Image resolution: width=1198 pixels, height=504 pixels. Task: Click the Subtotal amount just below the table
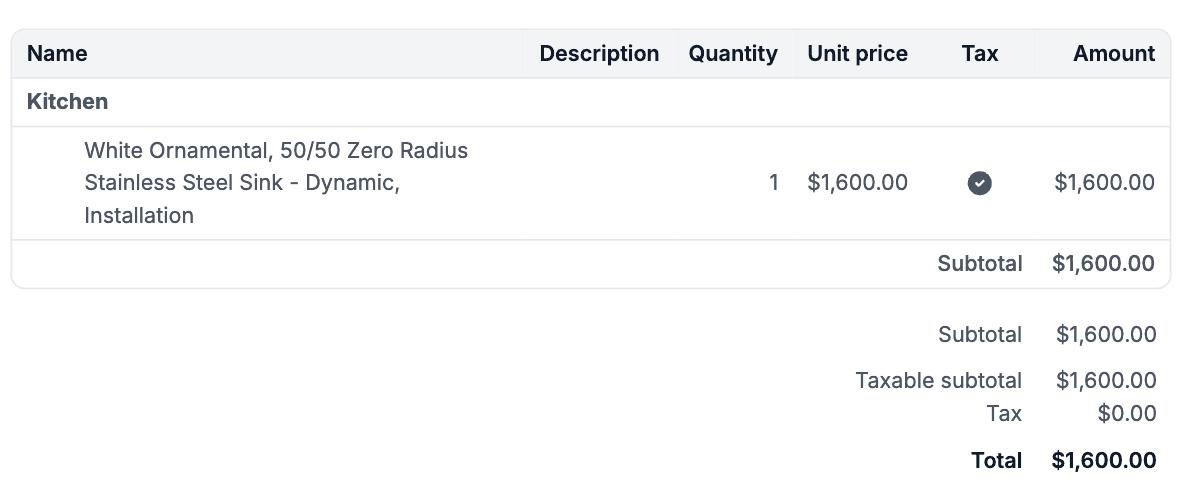point(1105,335)
